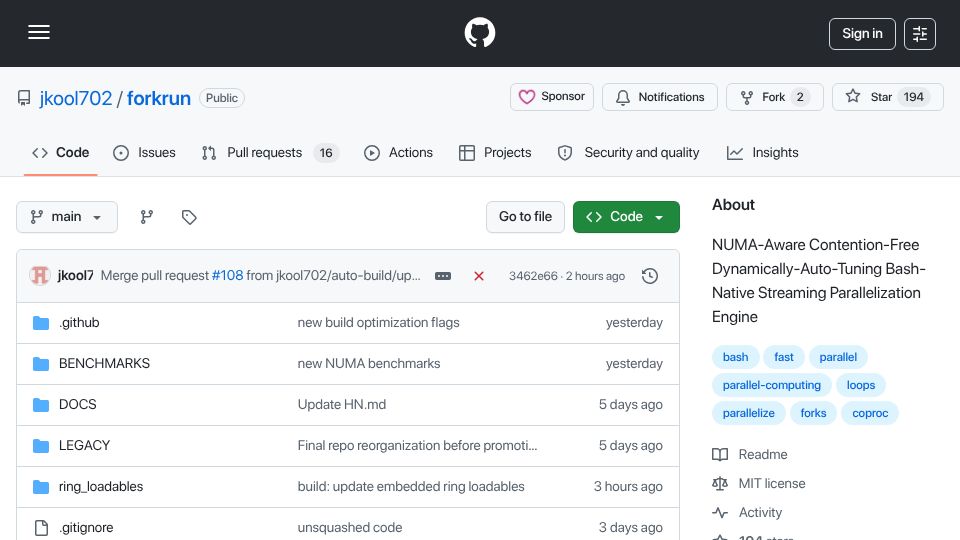The image size is (960, 540).
Task: Click the parallelize topic tag
Action: 749,413
